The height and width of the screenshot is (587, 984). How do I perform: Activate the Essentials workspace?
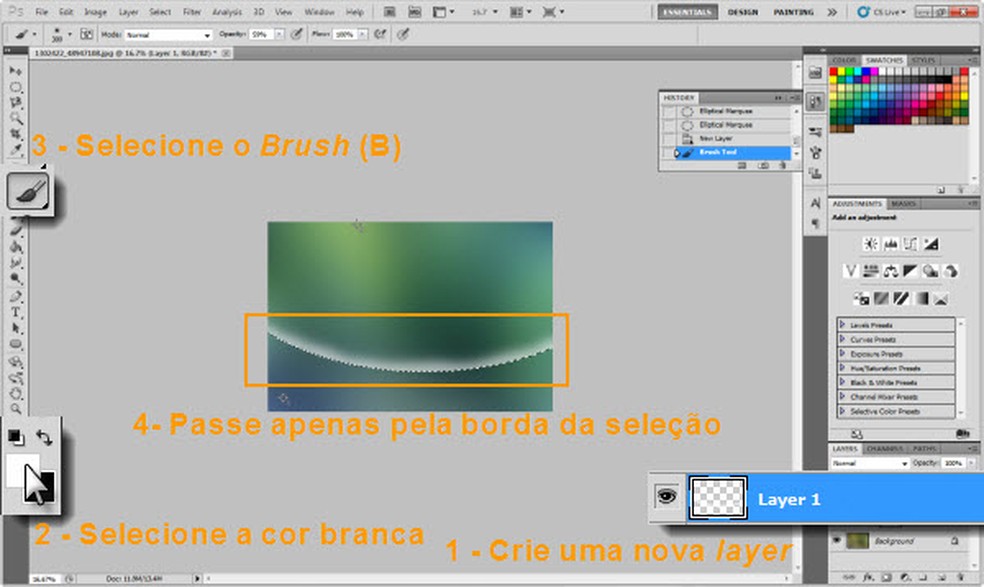688,12
